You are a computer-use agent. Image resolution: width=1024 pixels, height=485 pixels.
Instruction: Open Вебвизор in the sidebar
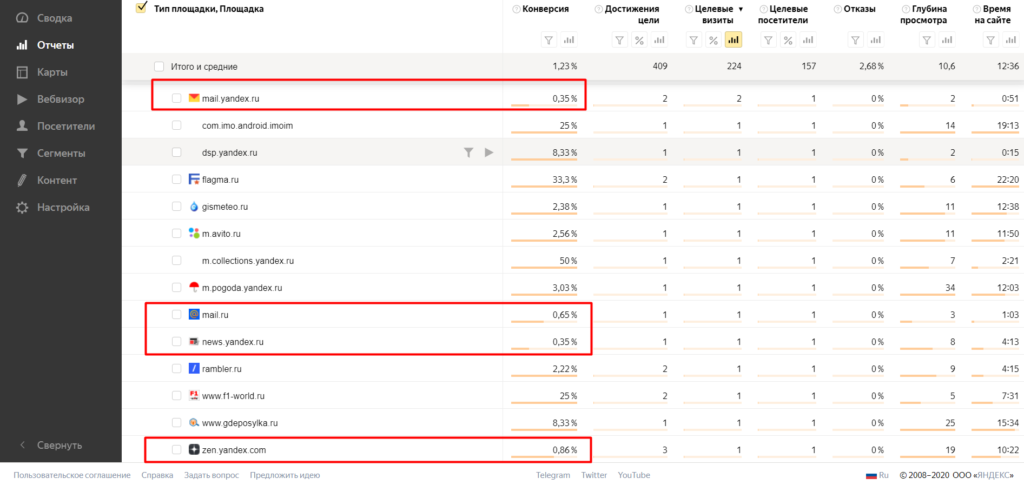click(60, 99)
